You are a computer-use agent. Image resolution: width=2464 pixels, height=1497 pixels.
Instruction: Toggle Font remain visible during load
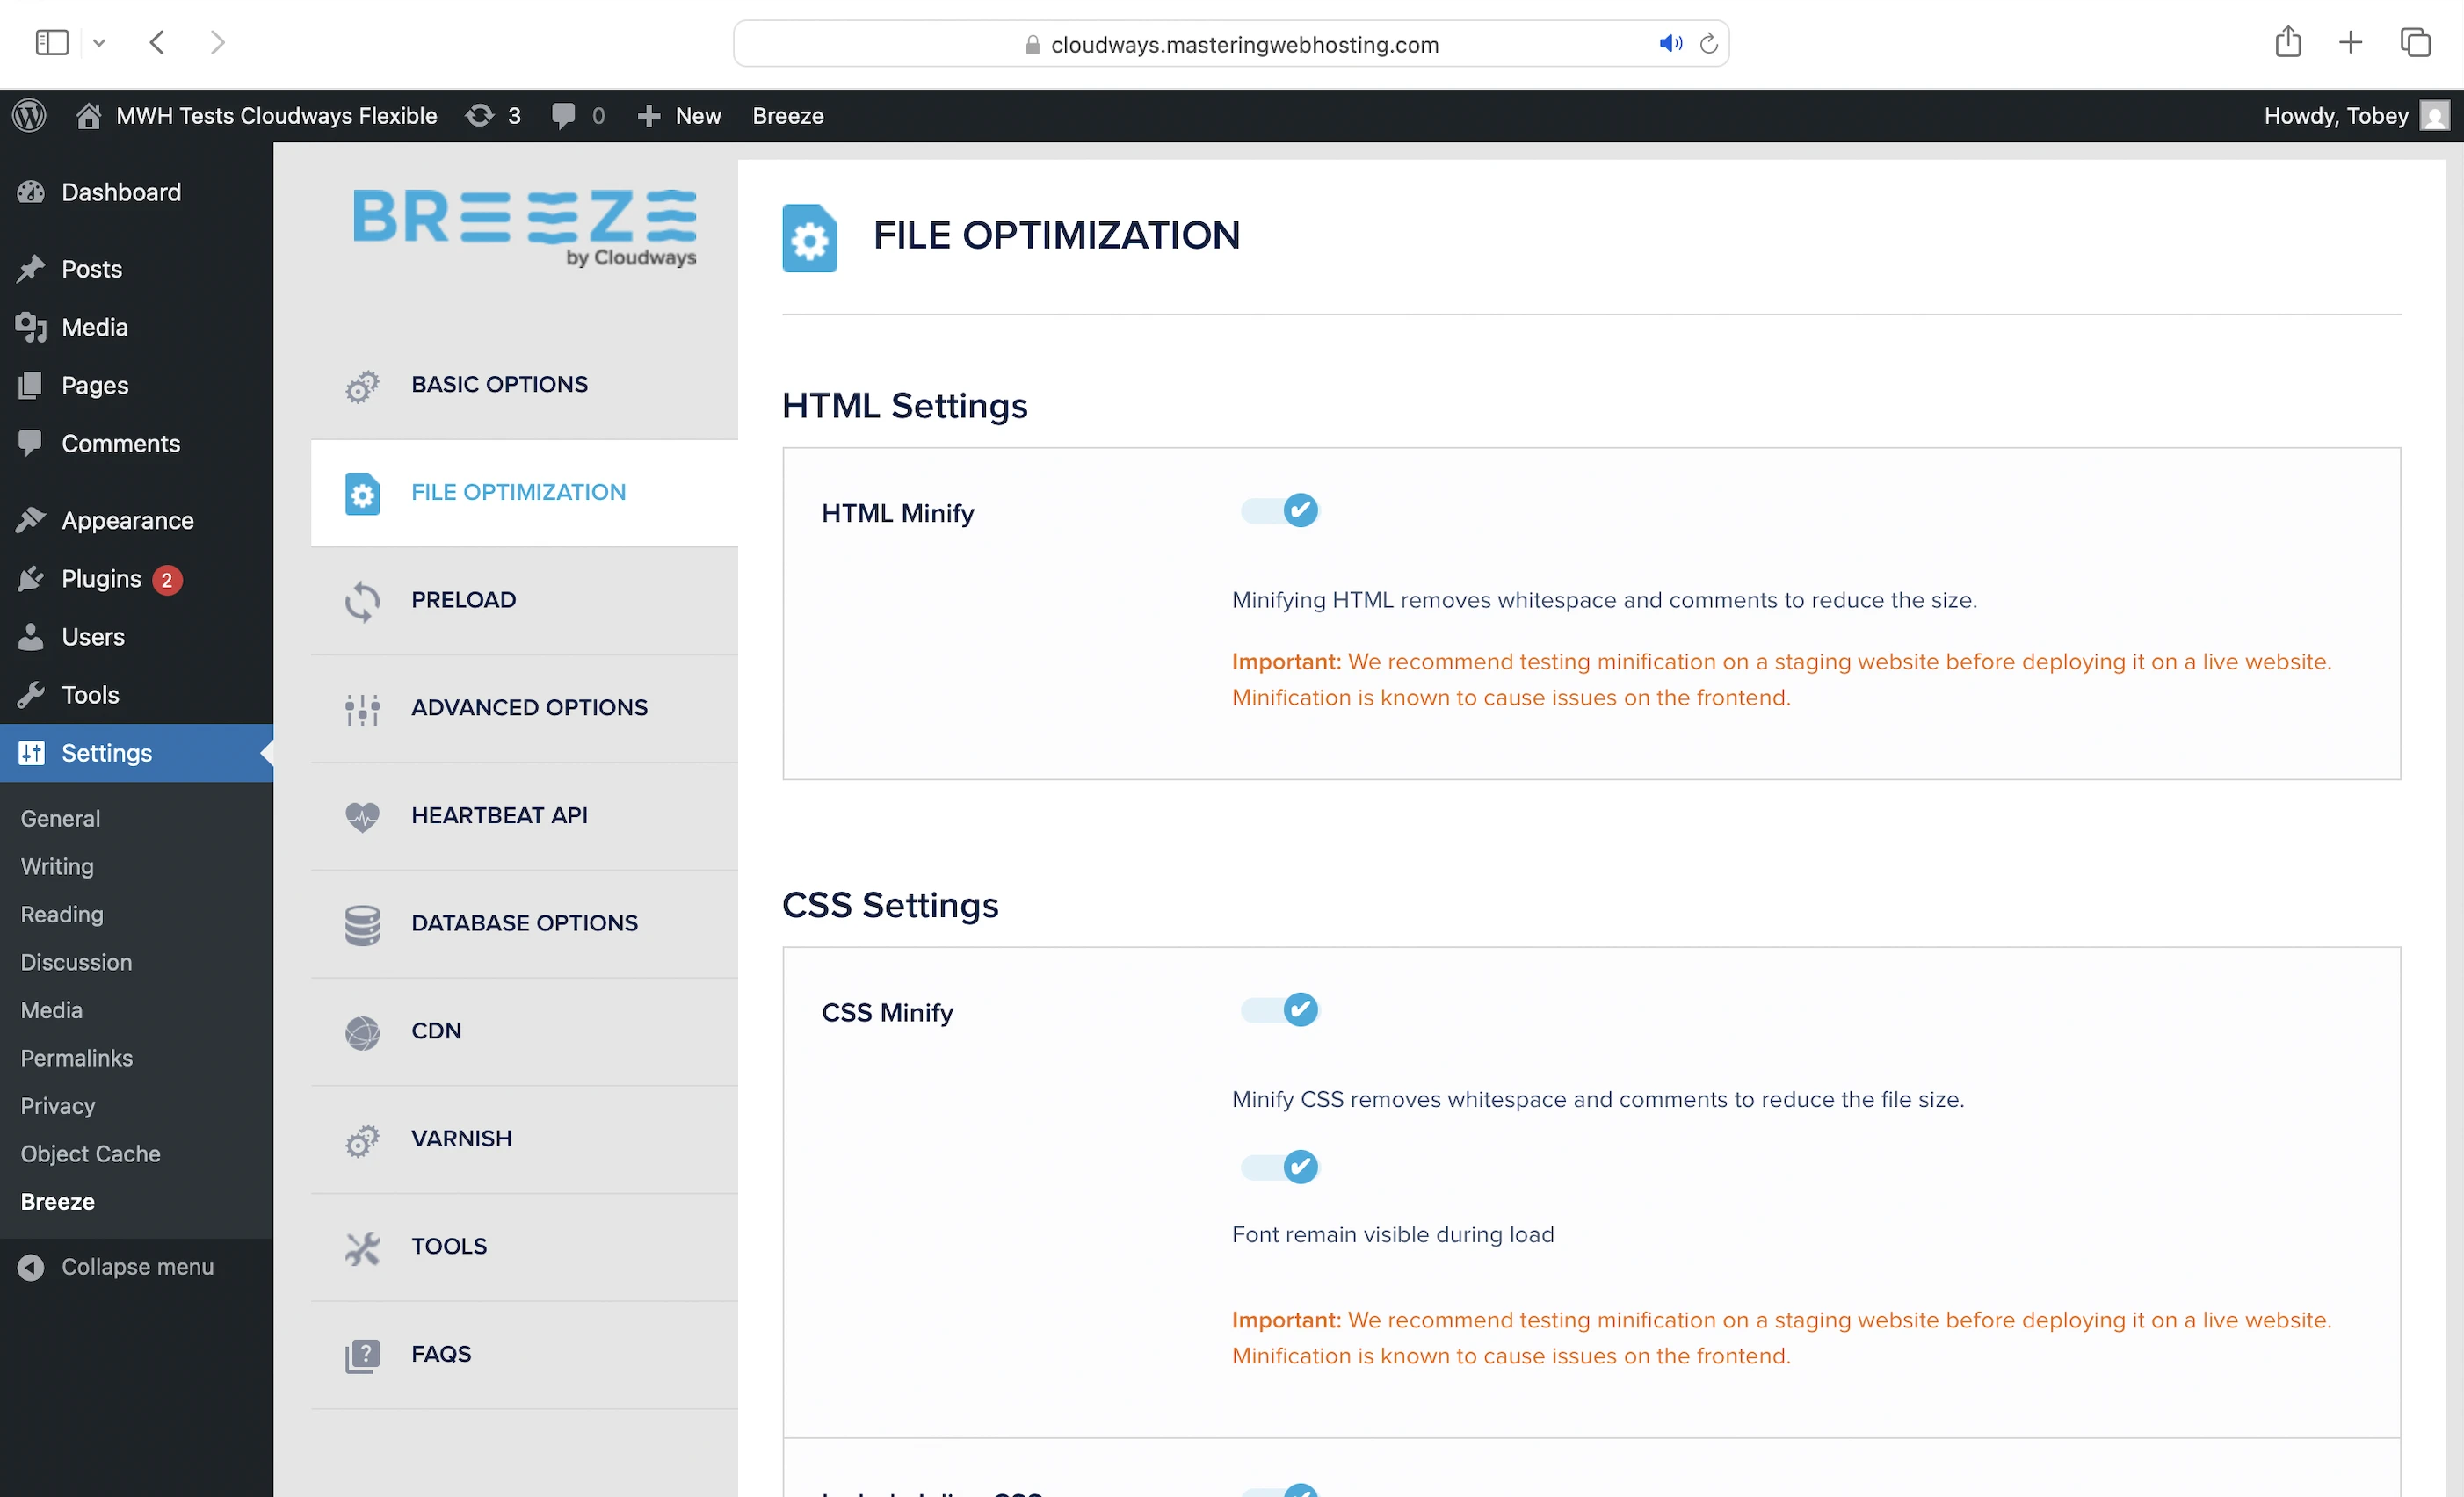click(1280, 1167)
